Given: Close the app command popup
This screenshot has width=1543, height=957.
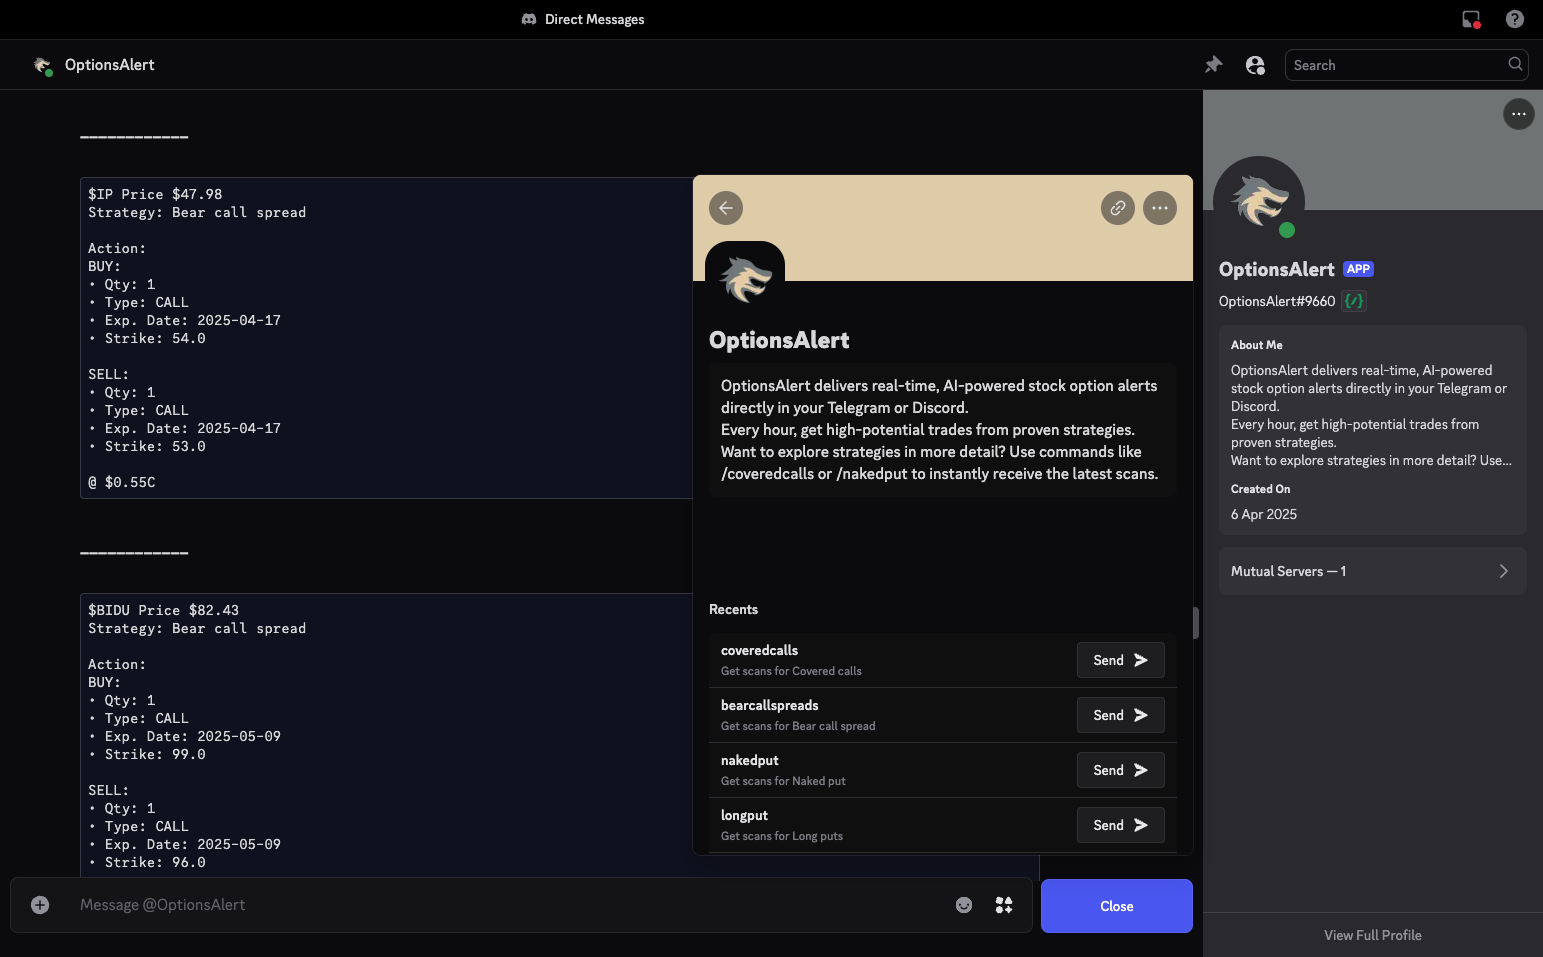Looking at the screenshot, I should tap(1117, 906).
